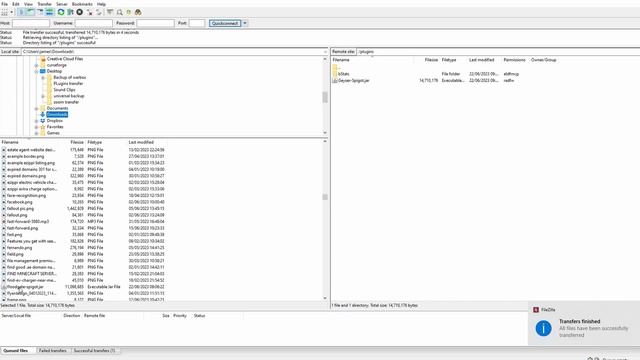The width and height of the screenshot is (640, 360).
Task: Toggle directory comparison icon
Action: [x=120, y=12]
